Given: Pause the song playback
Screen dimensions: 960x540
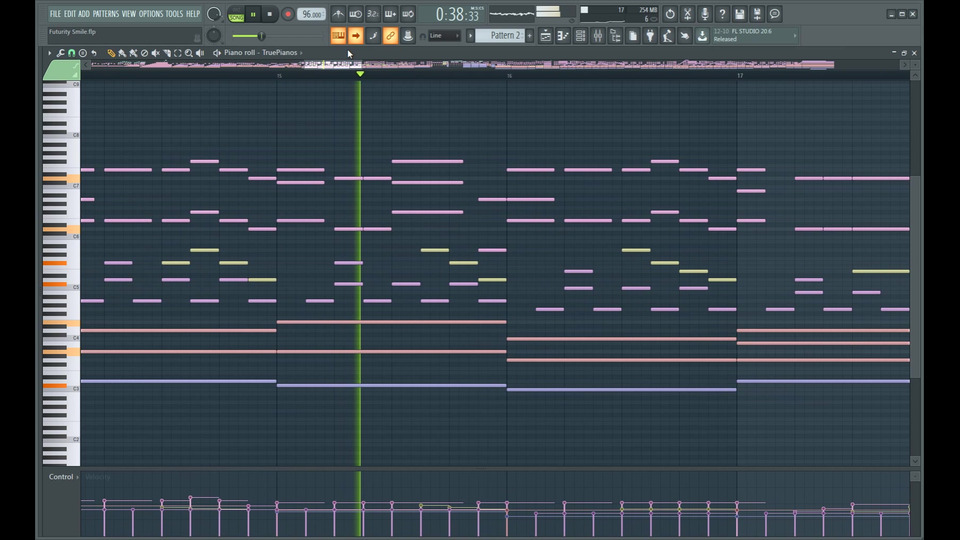Looking at the screenshot, I should coord(253,14).
